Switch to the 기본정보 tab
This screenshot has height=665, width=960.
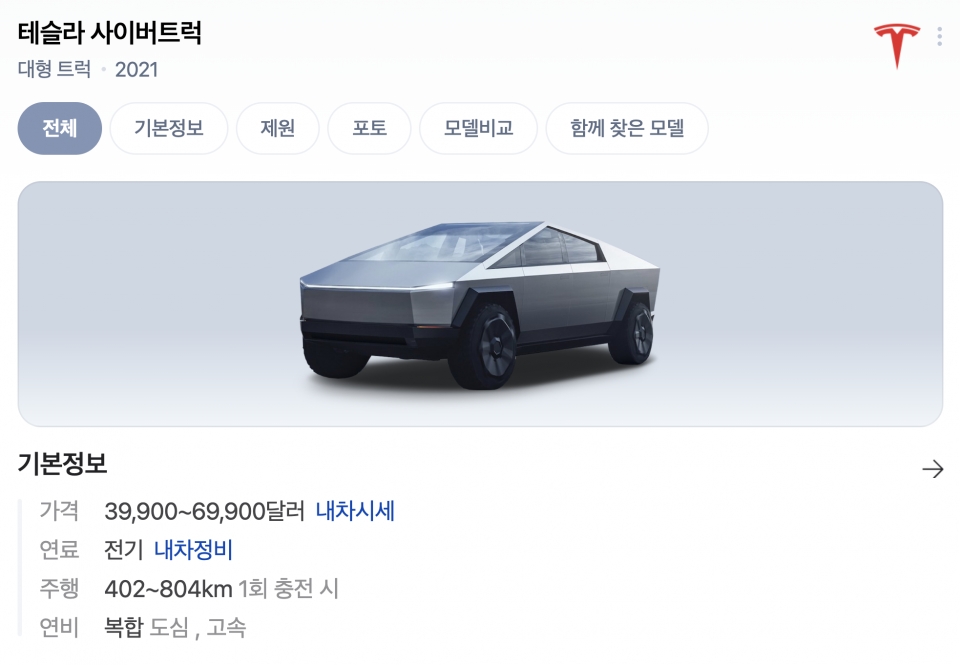[169, 128]
